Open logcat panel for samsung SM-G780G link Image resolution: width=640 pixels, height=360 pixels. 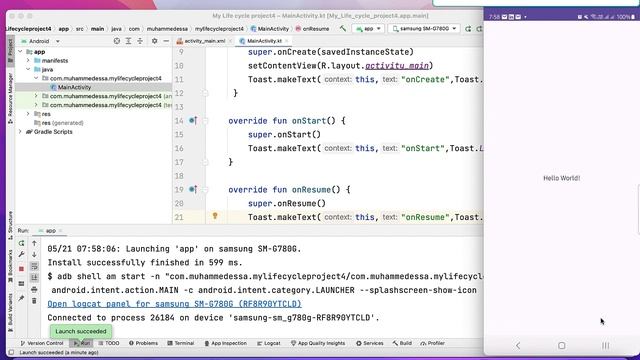click(174, 304)
